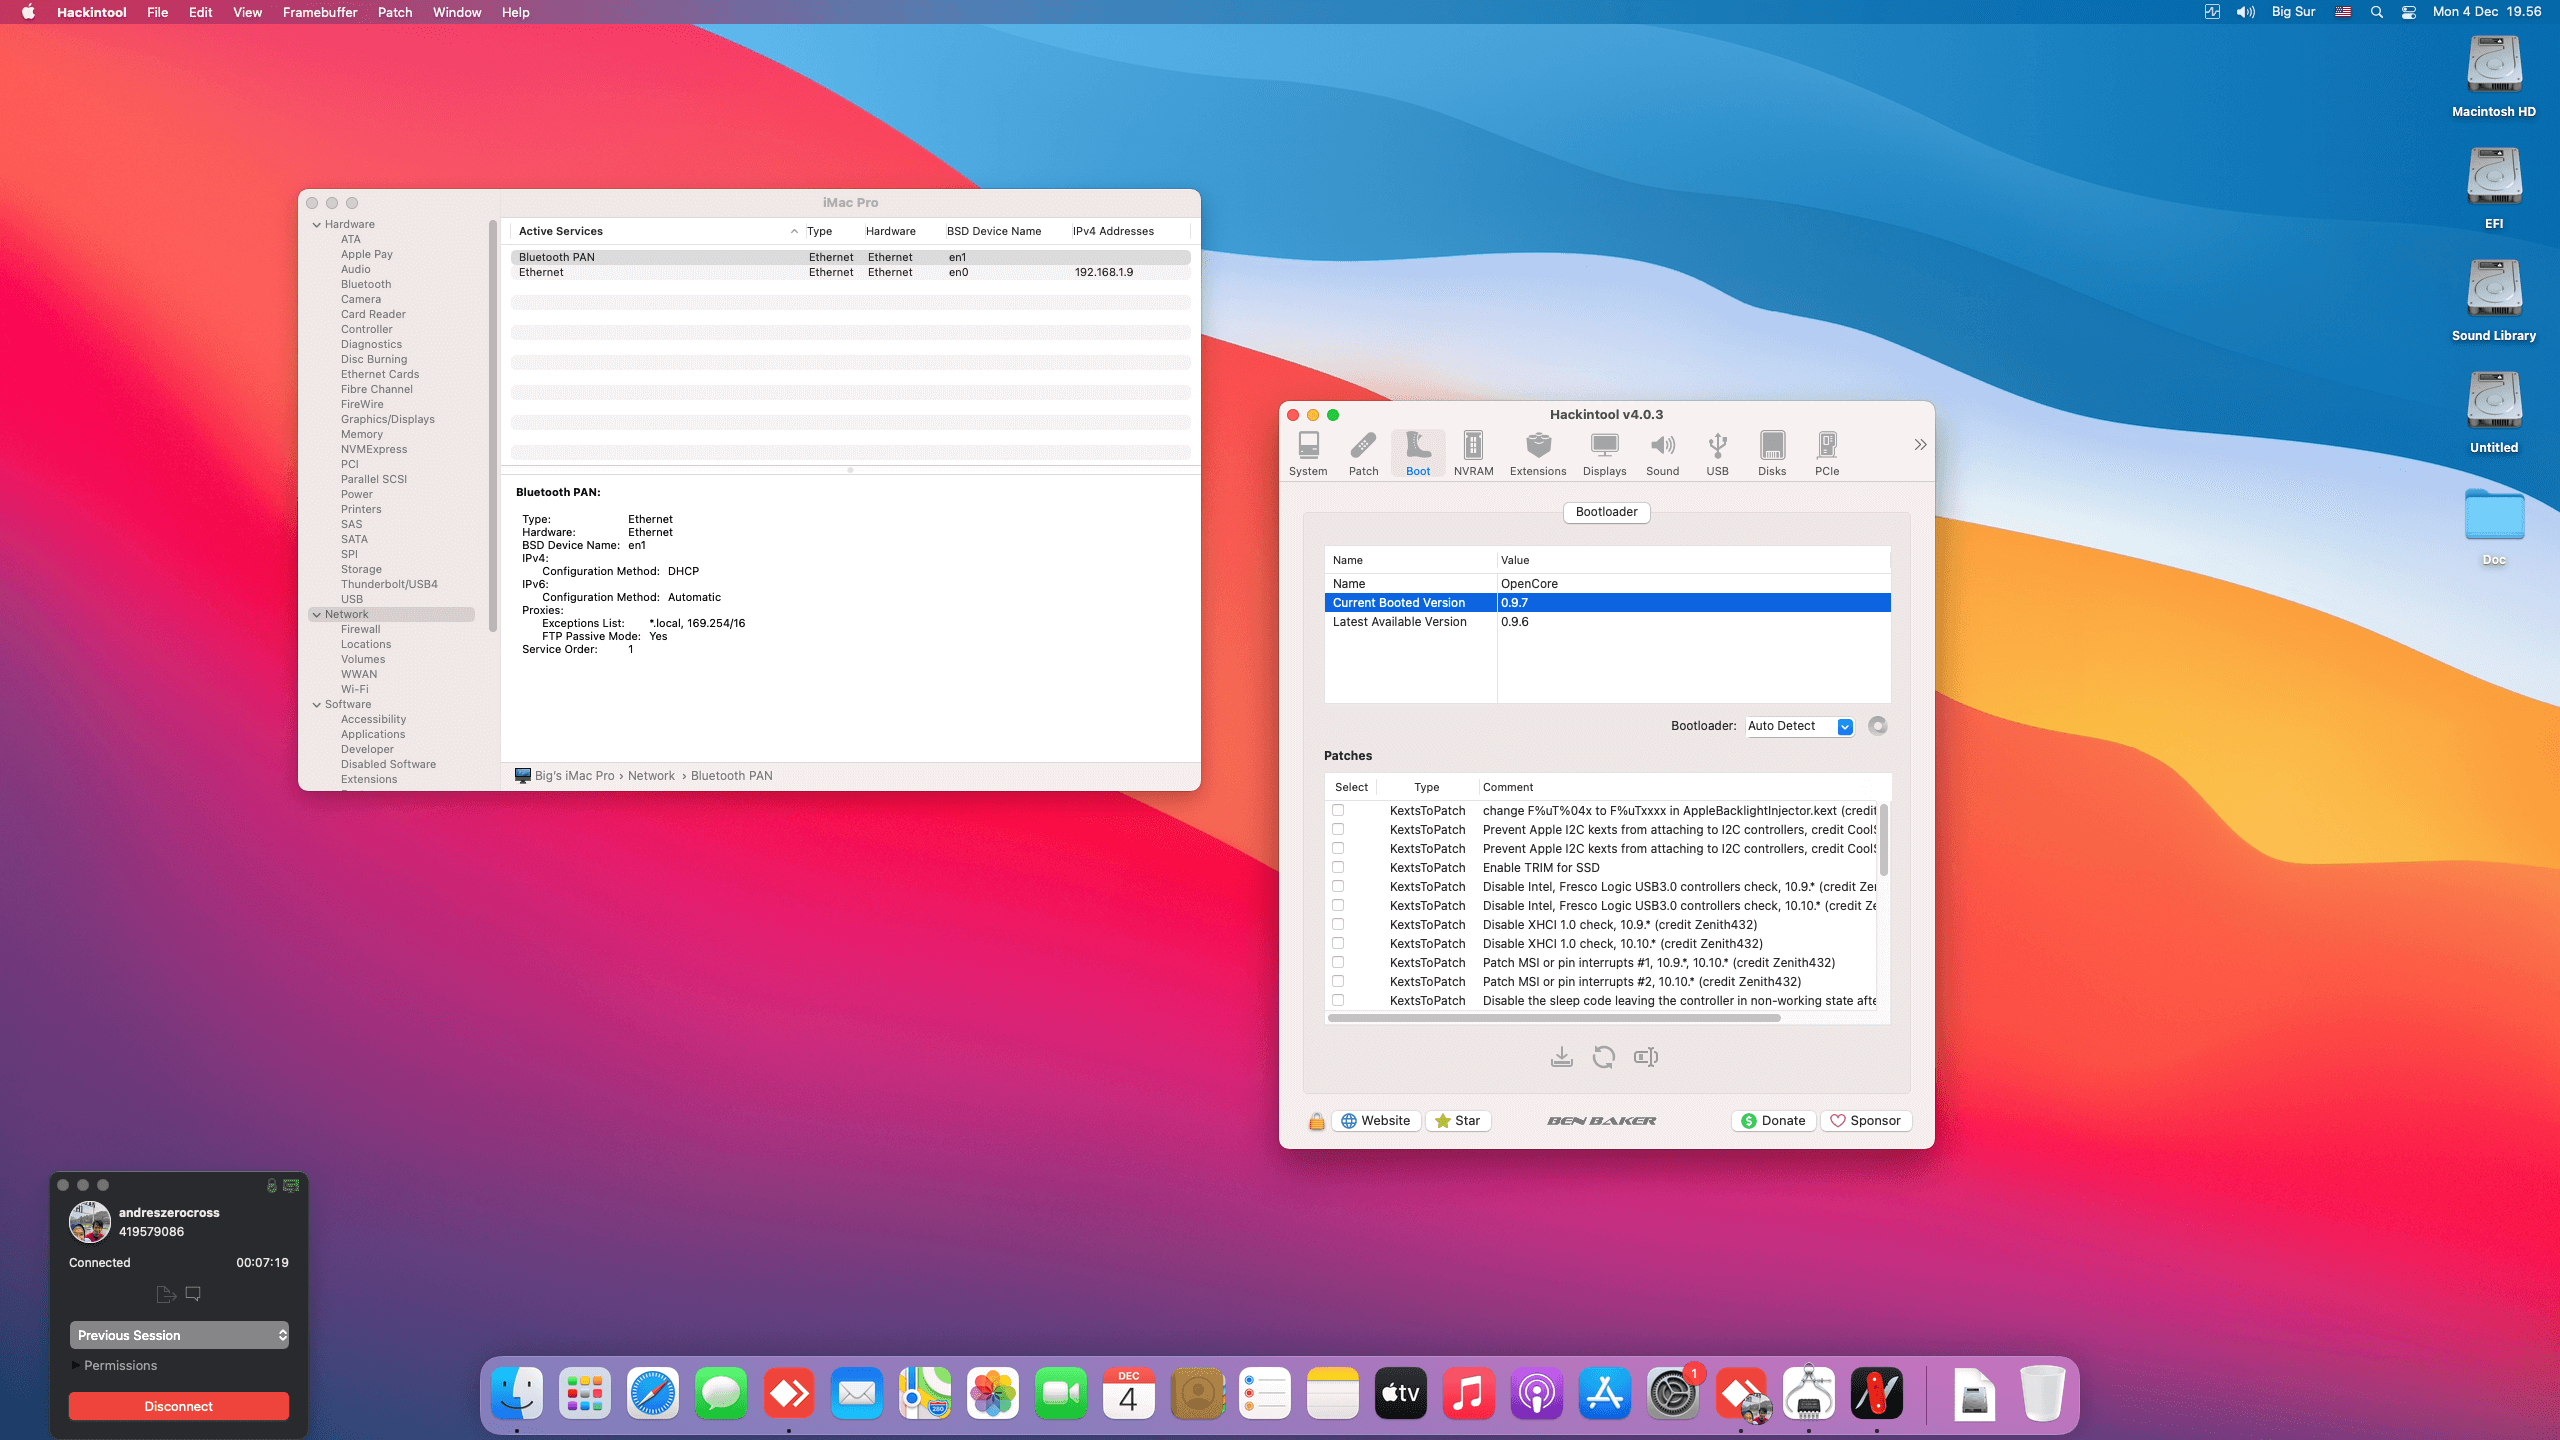Viewport: 2560px width, 1440px height.
Task: Open the Framebuffer menu
Action: [320, 12]
